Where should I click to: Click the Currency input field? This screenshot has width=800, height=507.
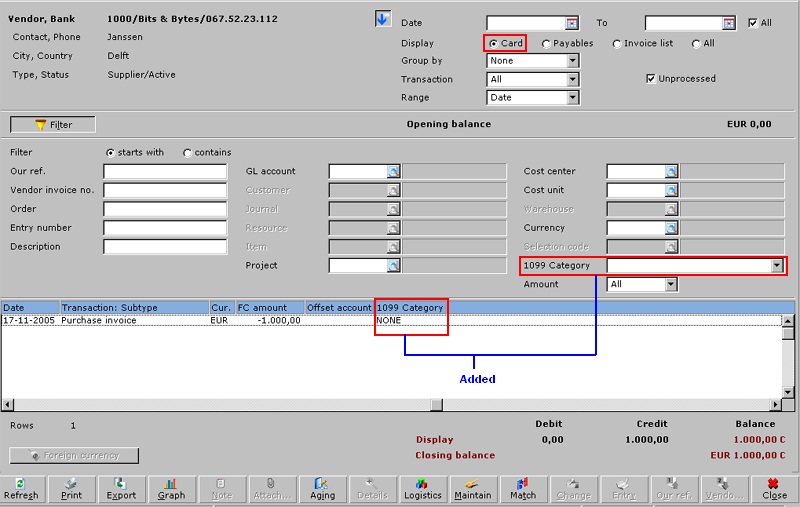coord(636,228)
